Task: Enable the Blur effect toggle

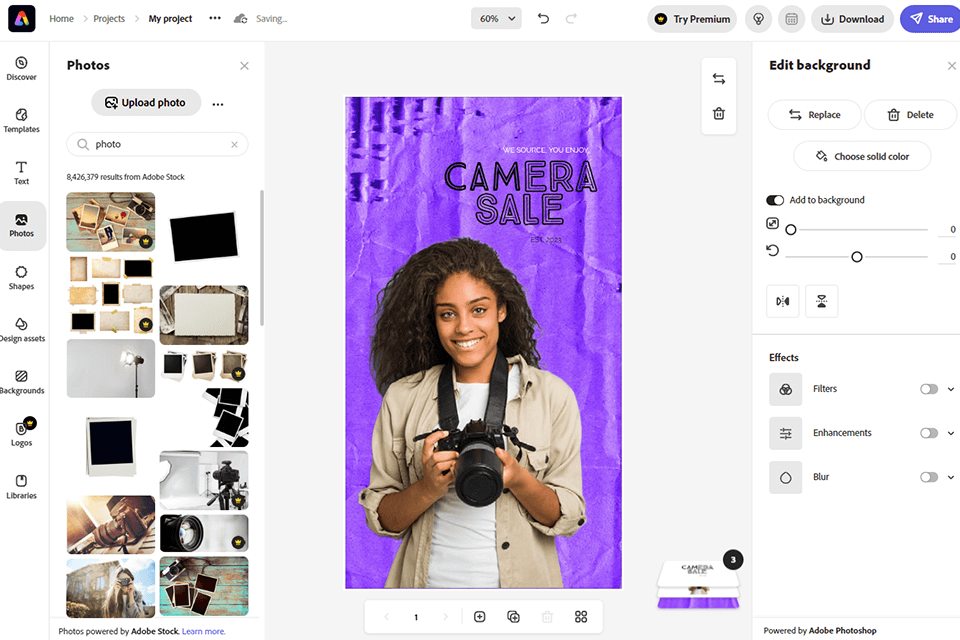Action: pos(929,477)
